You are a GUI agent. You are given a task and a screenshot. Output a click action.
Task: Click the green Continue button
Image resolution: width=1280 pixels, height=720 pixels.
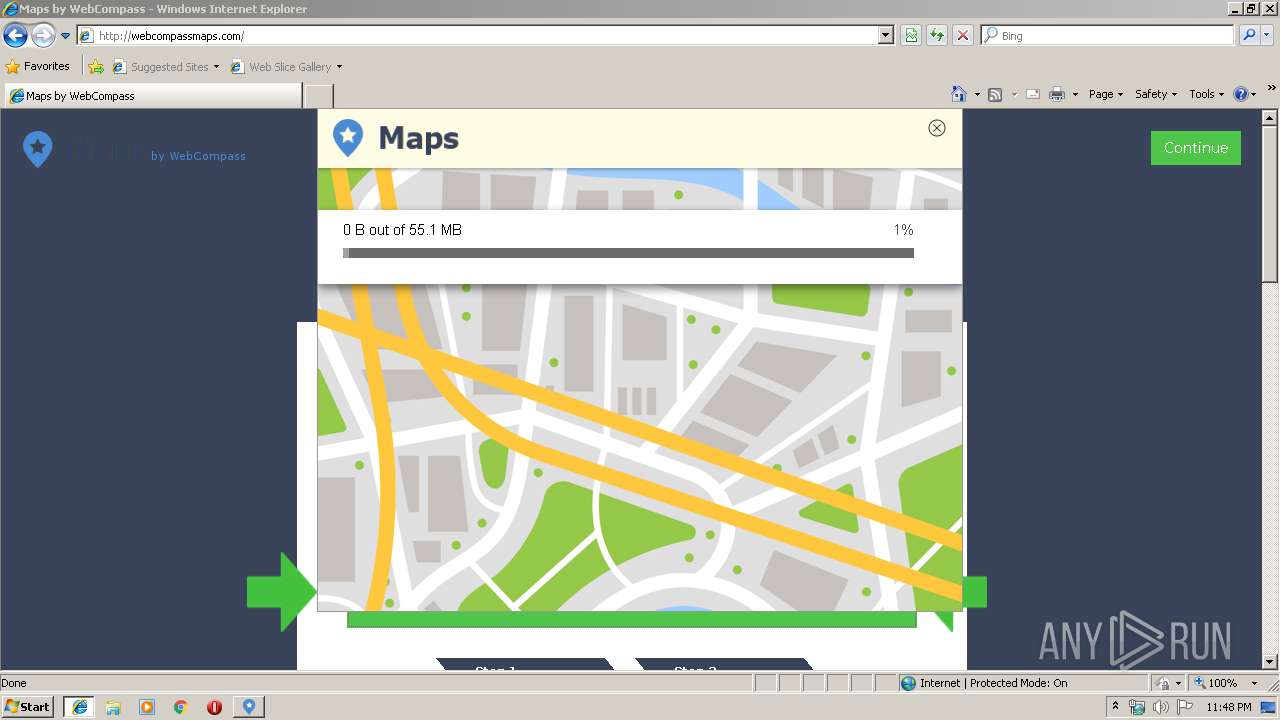tap(1196, 148)
